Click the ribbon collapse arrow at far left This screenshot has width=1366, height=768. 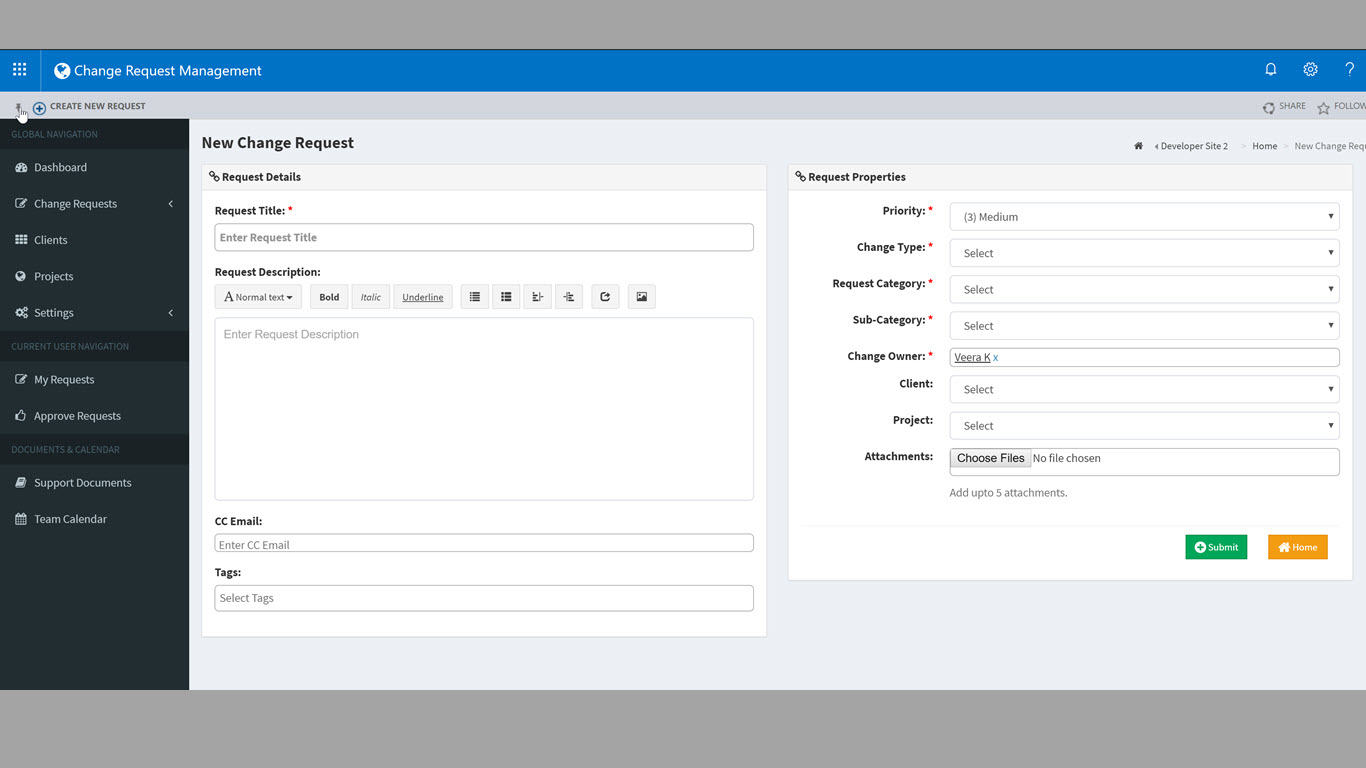coord(18,106)
